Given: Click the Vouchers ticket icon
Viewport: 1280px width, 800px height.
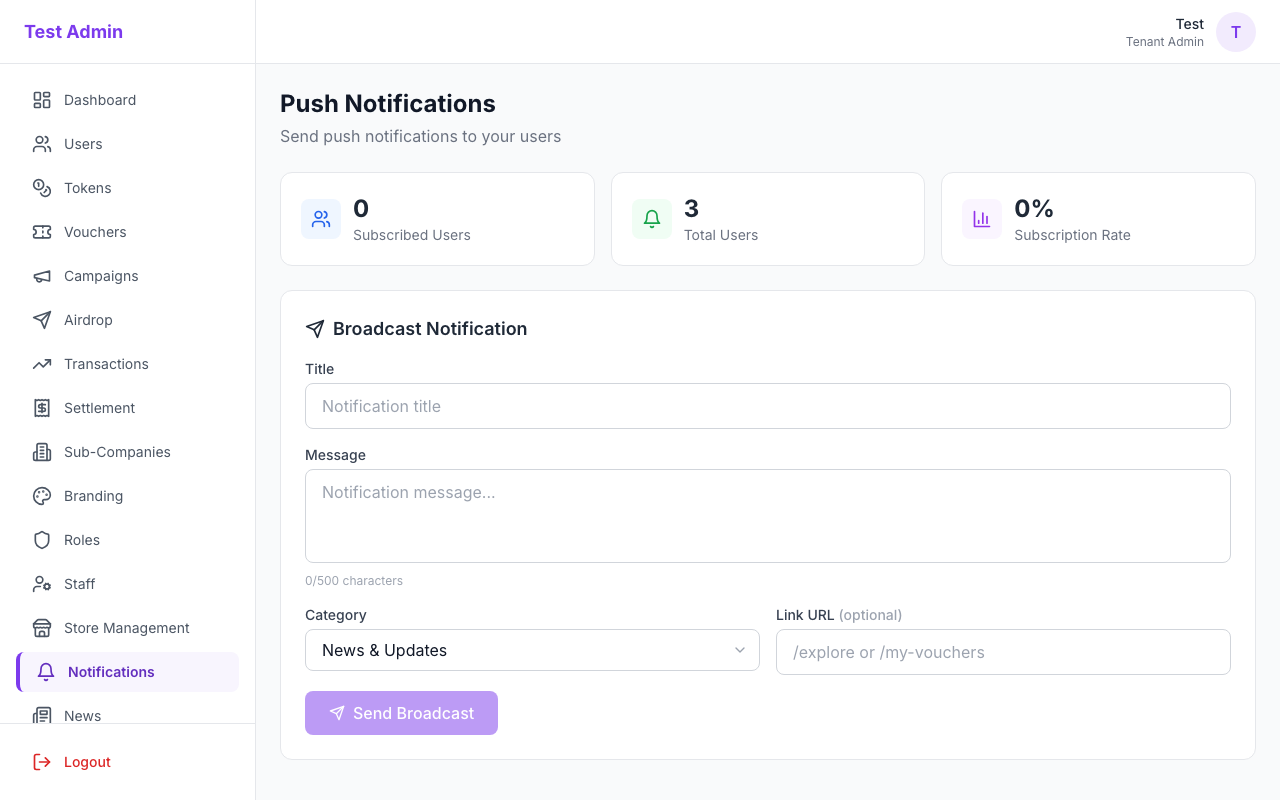Looking at the screenshot, I should pos(41,232).
